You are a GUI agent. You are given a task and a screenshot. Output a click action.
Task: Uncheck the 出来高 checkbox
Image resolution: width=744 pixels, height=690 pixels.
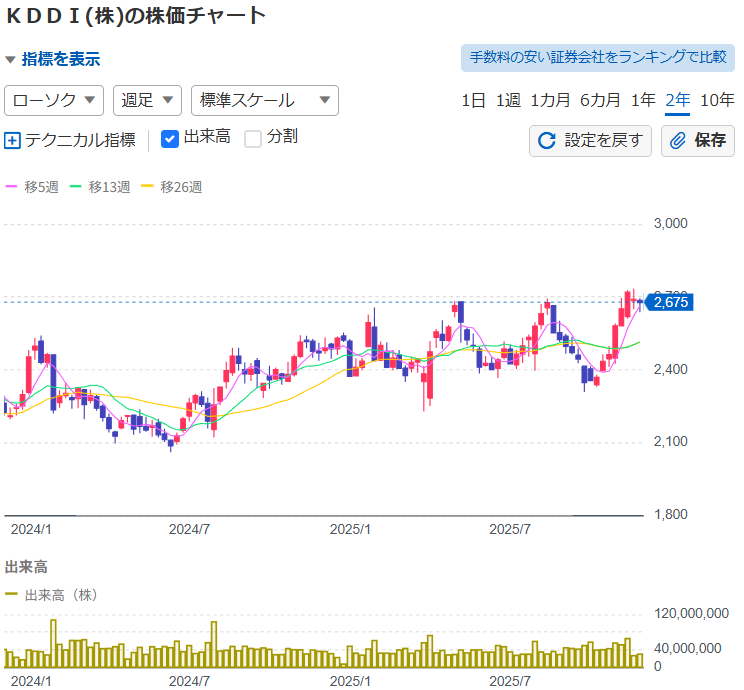point(170,139)
